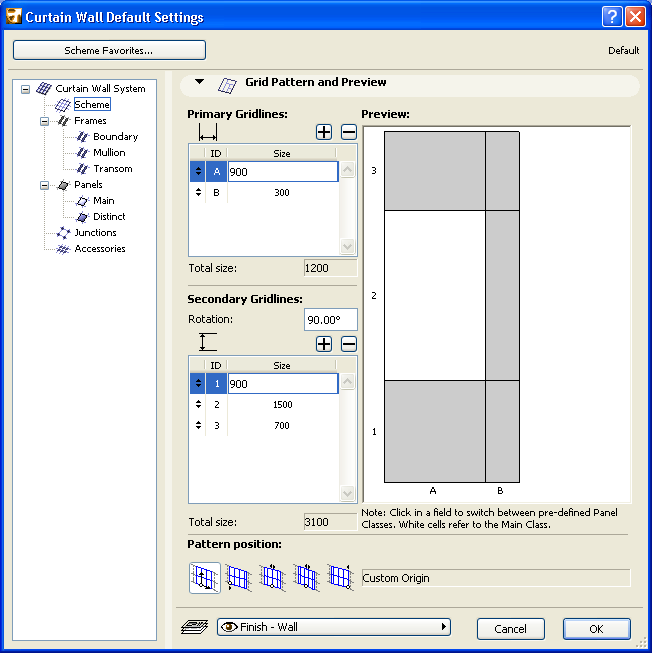The image size is (652, 653).
Task: Collapse the Frames tree node
Action: click(44, 121)
